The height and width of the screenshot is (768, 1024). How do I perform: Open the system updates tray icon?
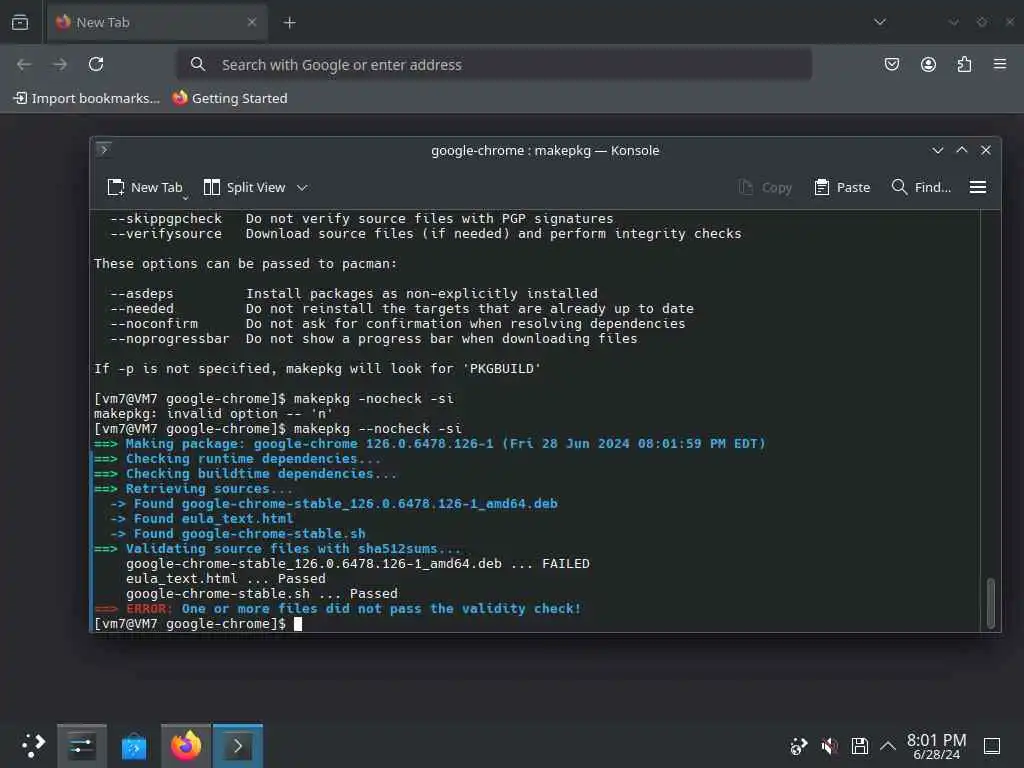coord(799,746)
